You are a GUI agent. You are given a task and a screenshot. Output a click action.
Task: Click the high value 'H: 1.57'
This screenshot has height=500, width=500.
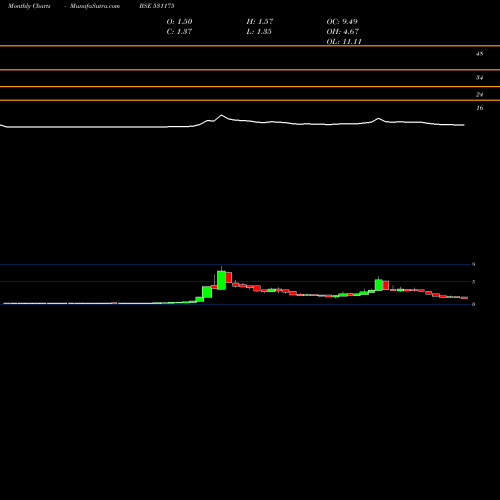[260, 22]
